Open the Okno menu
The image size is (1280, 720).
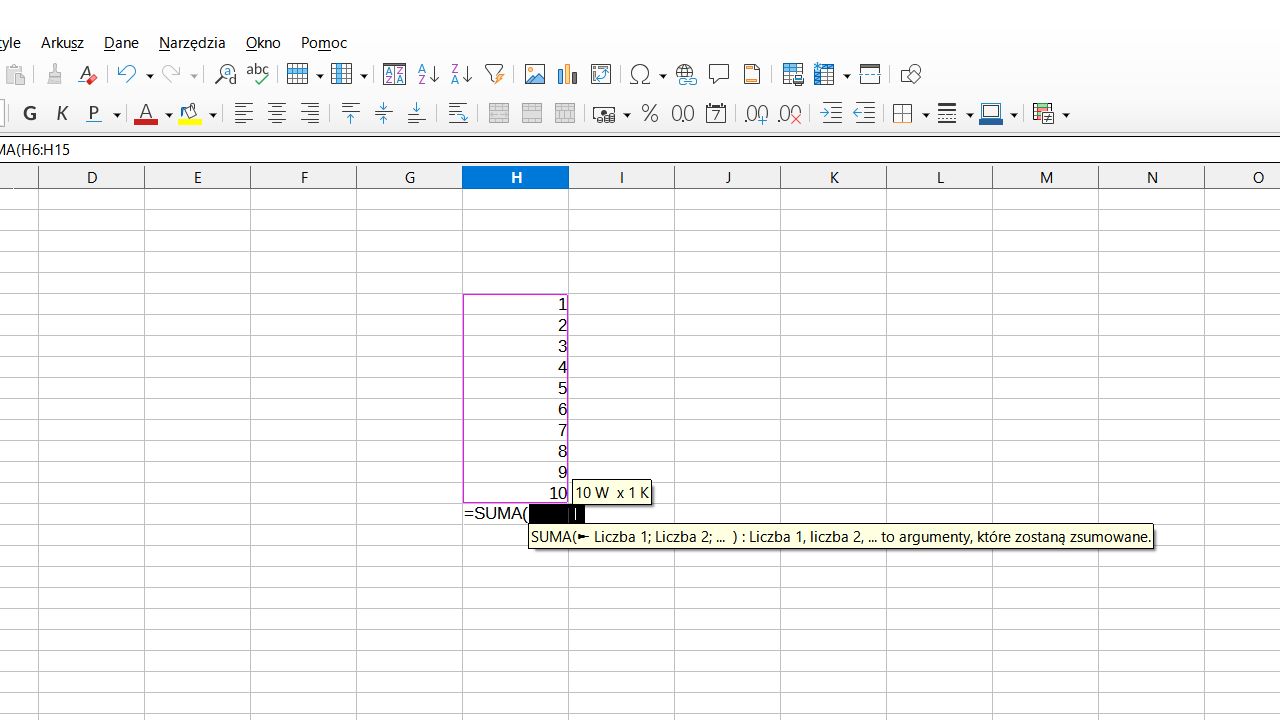pos(262,43)
